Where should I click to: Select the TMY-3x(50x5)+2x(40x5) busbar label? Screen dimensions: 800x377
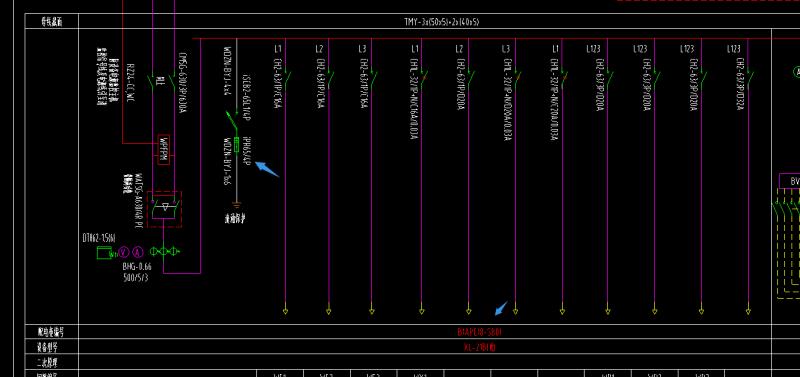tap(441, 22)
